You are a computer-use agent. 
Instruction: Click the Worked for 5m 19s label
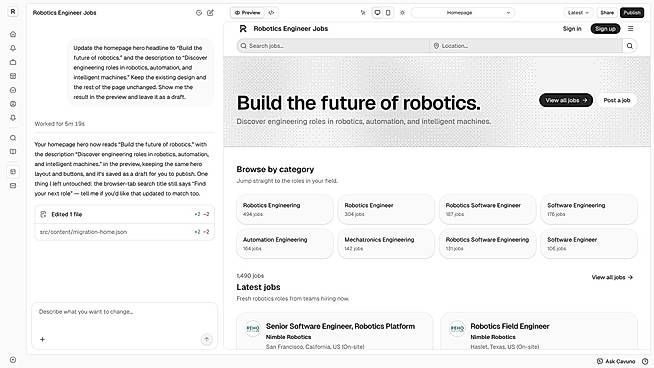(60, 124)
